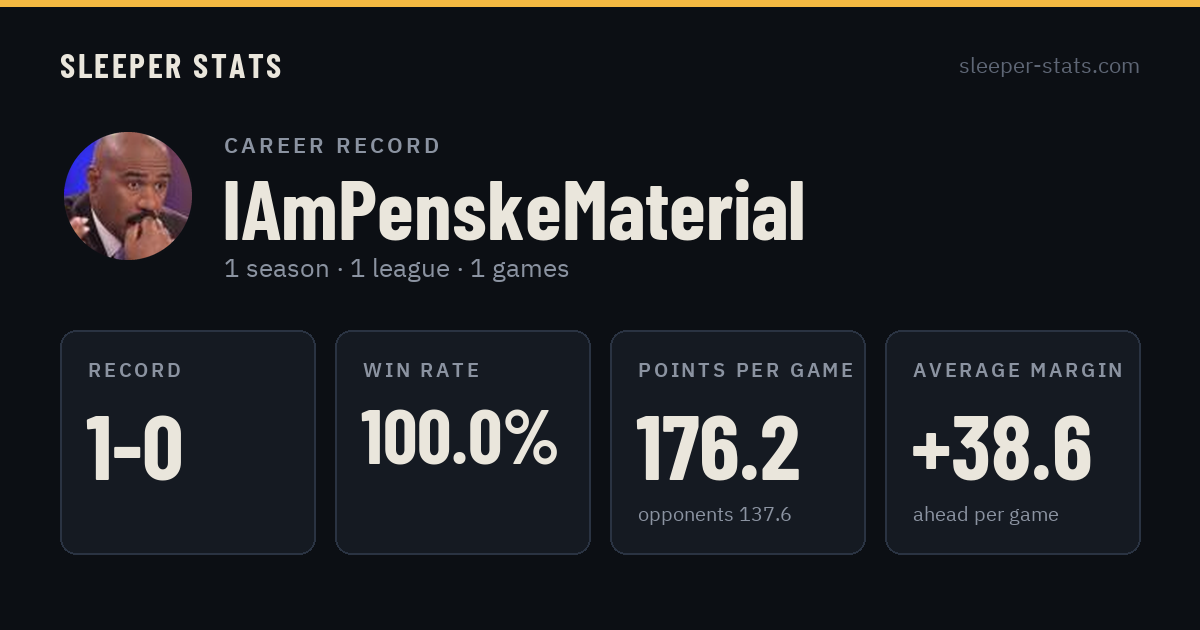Click the season, league, games summary line
The width and height of the screenshot is (1200, 630).
[x=396, y=269]
